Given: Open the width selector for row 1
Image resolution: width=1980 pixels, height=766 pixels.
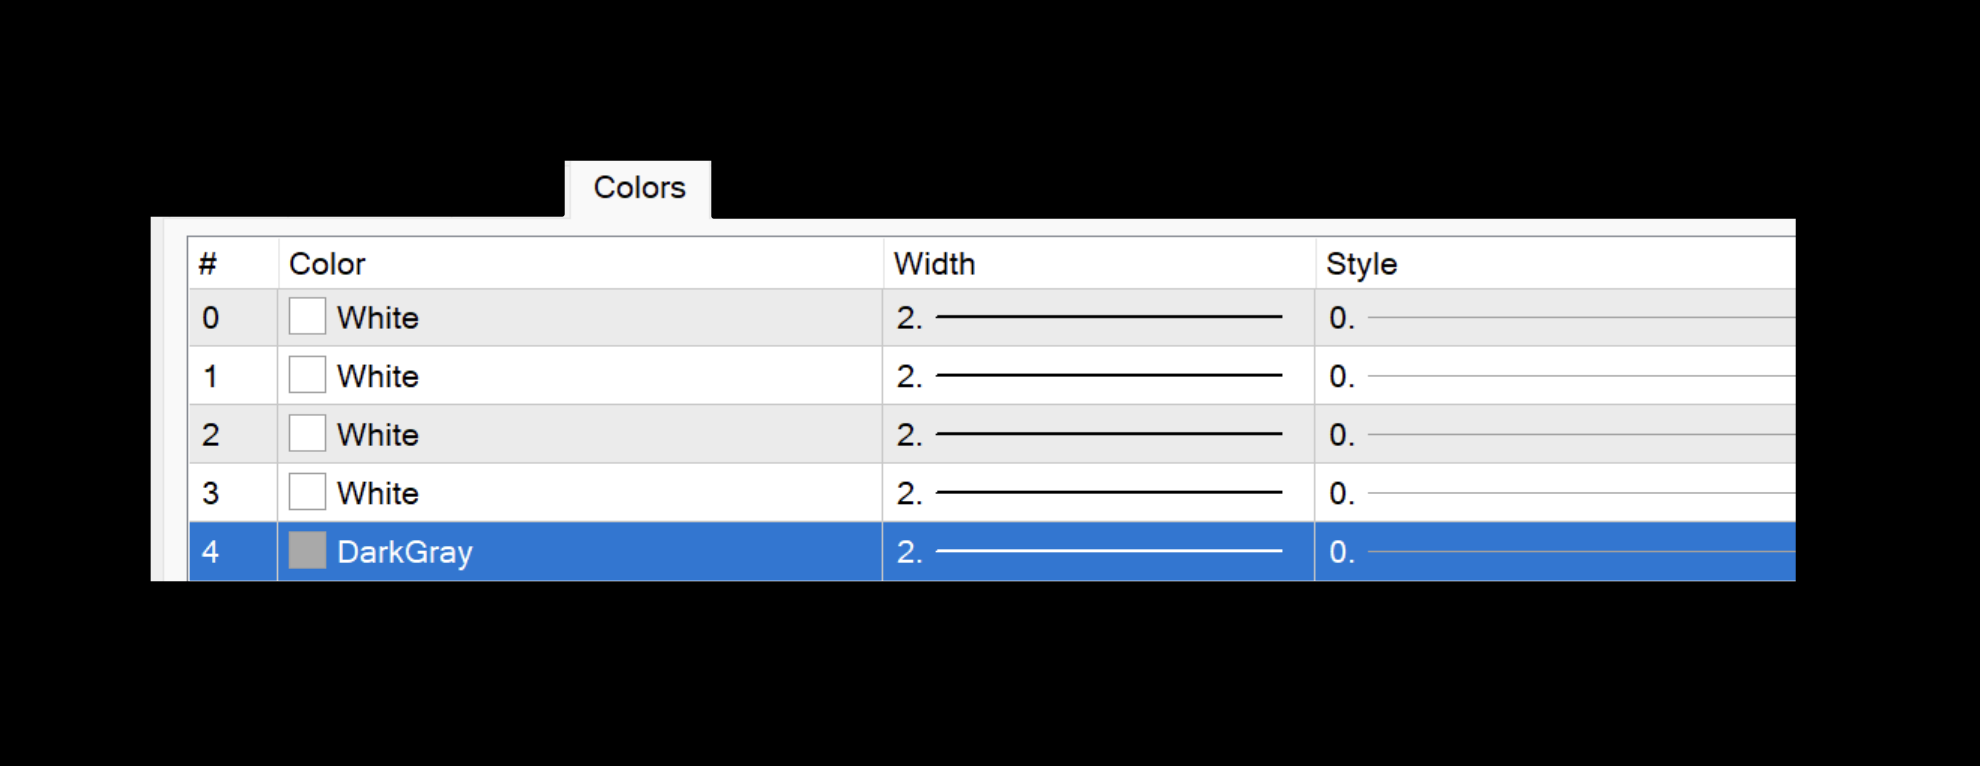Looking at the screenshot, I should click(1097, 375).
